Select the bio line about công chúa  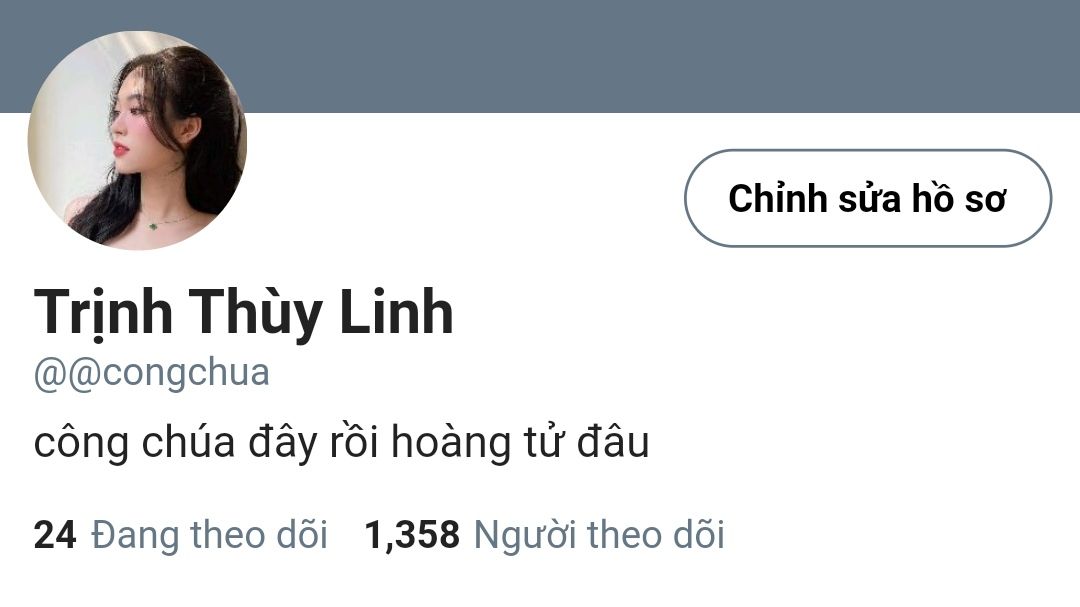pyautogui.click(x=342, y=442)
